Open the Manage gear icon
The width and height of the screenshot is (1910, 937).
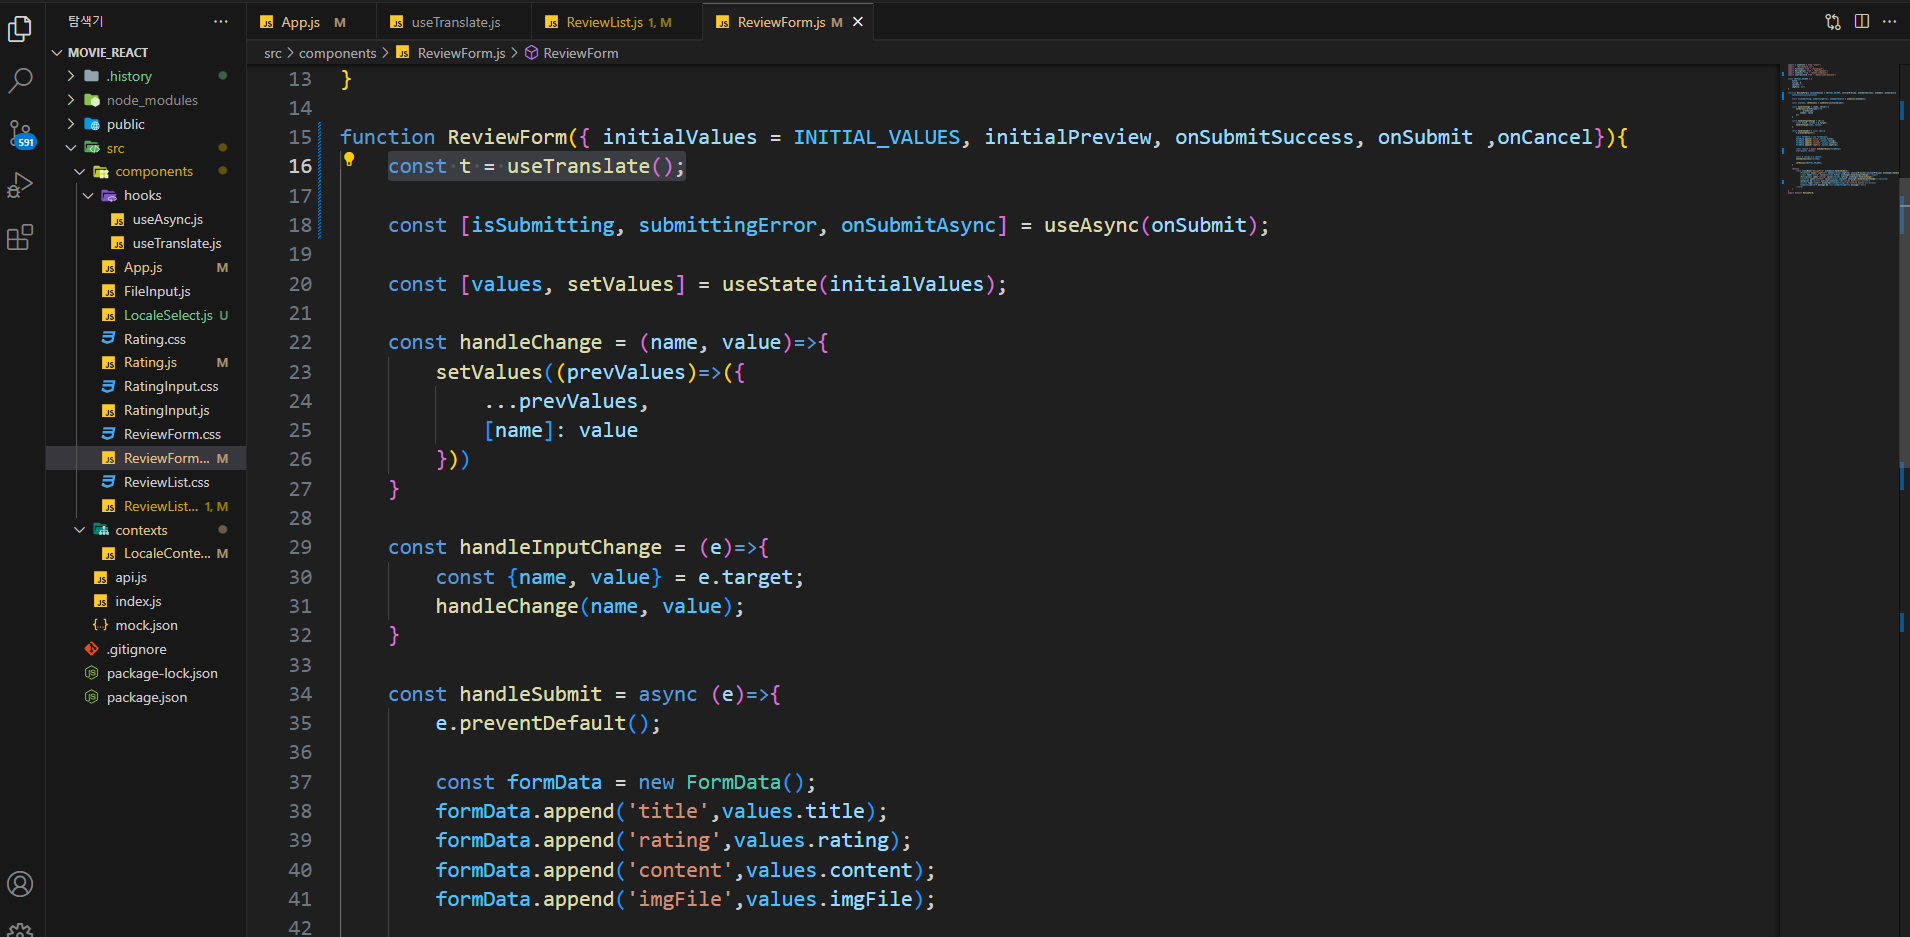point(20,930)
